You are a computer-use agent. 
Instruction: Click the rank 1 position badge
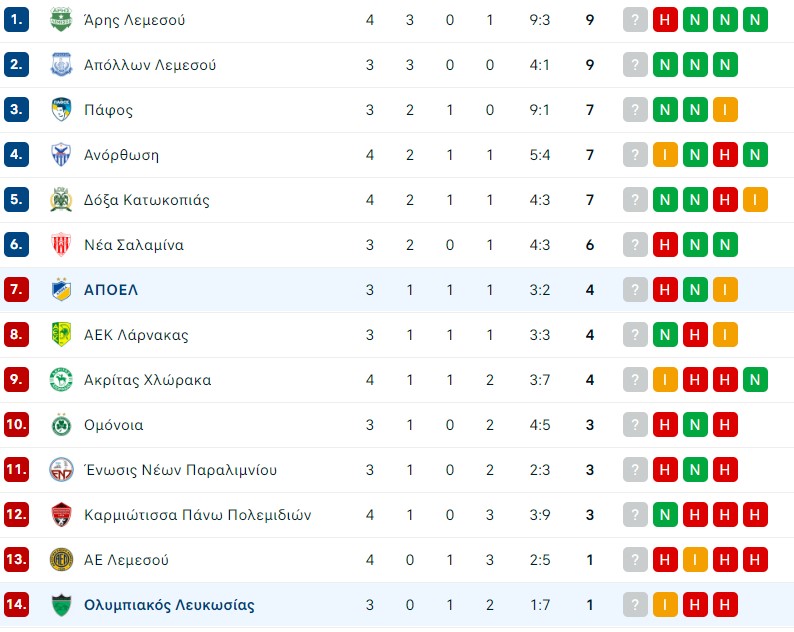(16, 20)
